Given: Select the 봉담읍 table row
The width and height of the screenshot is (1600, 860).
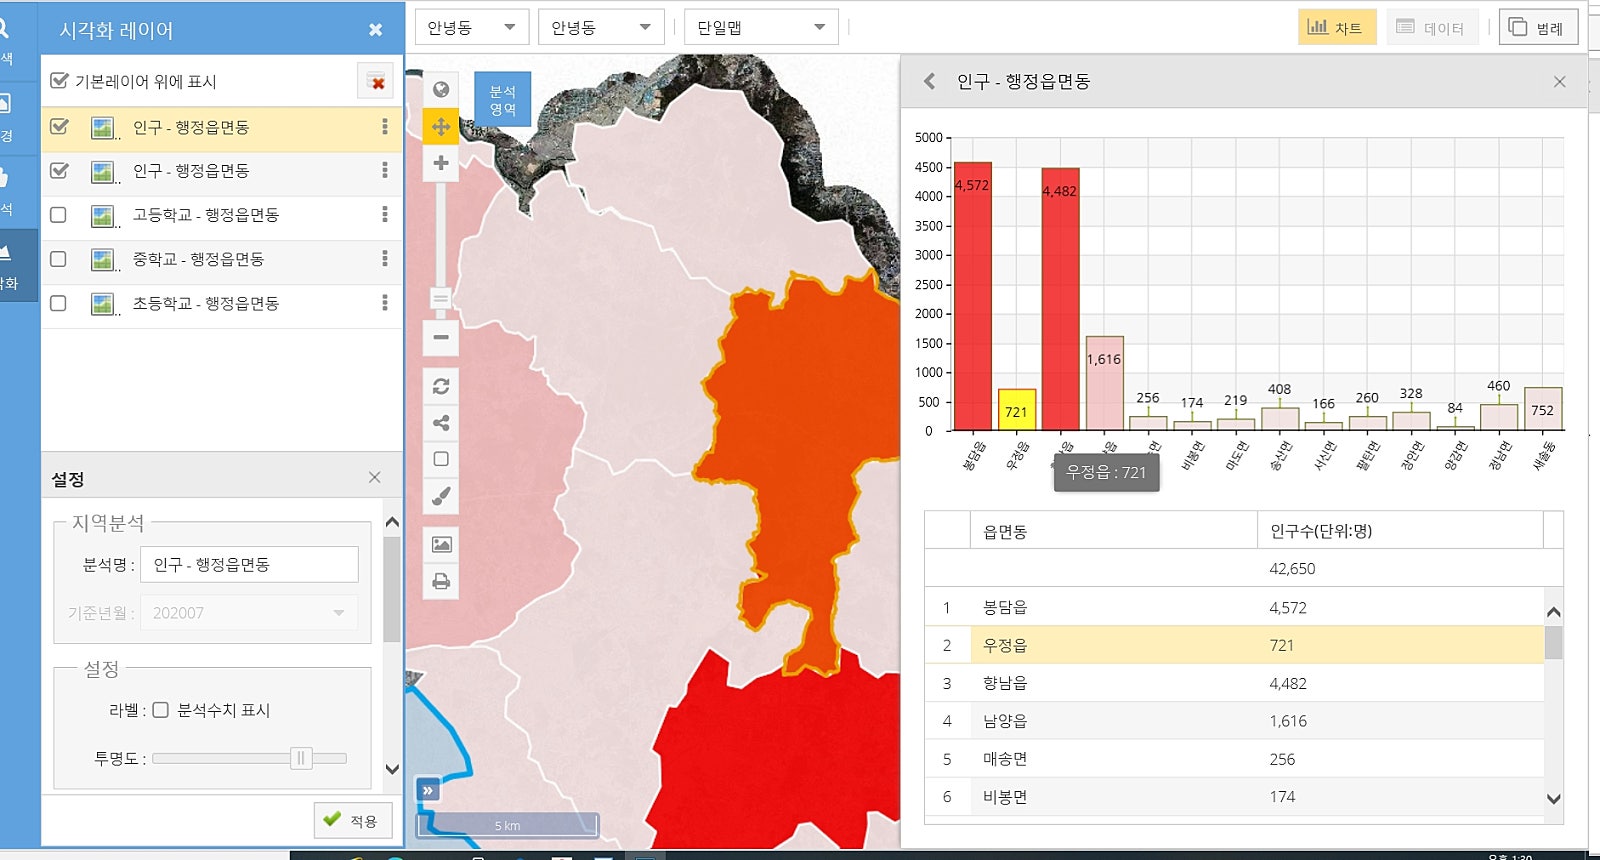Looking at the screenshot, I should pyautogui.click(x=1235, y=607).
